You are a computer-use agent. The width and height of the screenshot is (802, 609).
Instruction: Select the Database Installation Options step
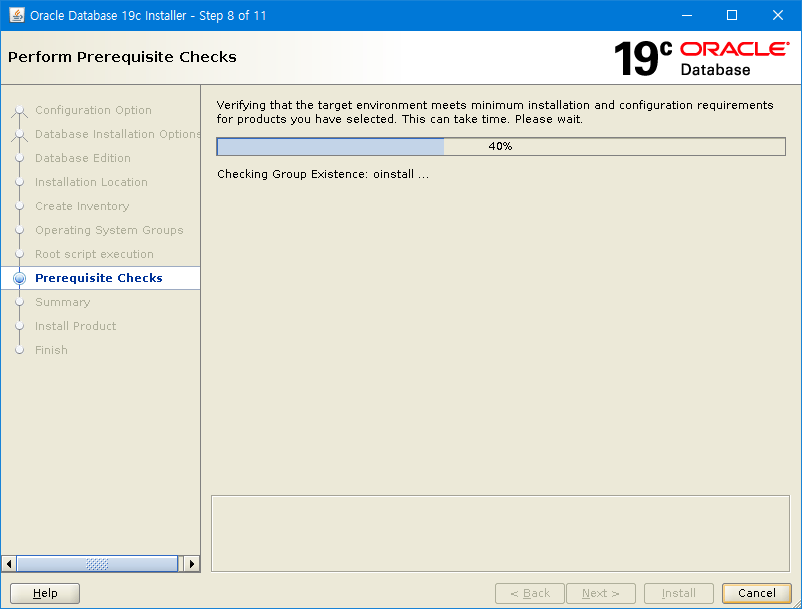[x=117, y=134]
